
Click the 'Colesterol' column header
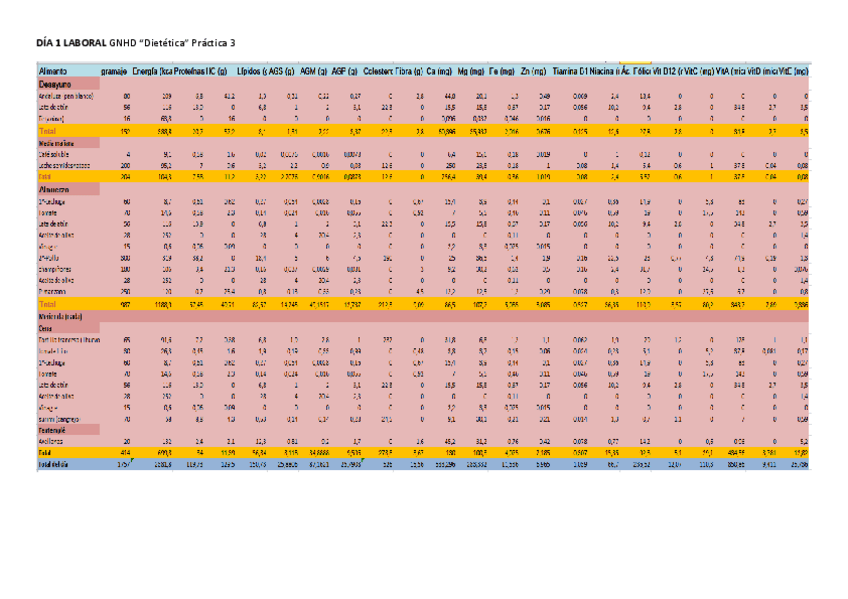click(x=378, y=71)
